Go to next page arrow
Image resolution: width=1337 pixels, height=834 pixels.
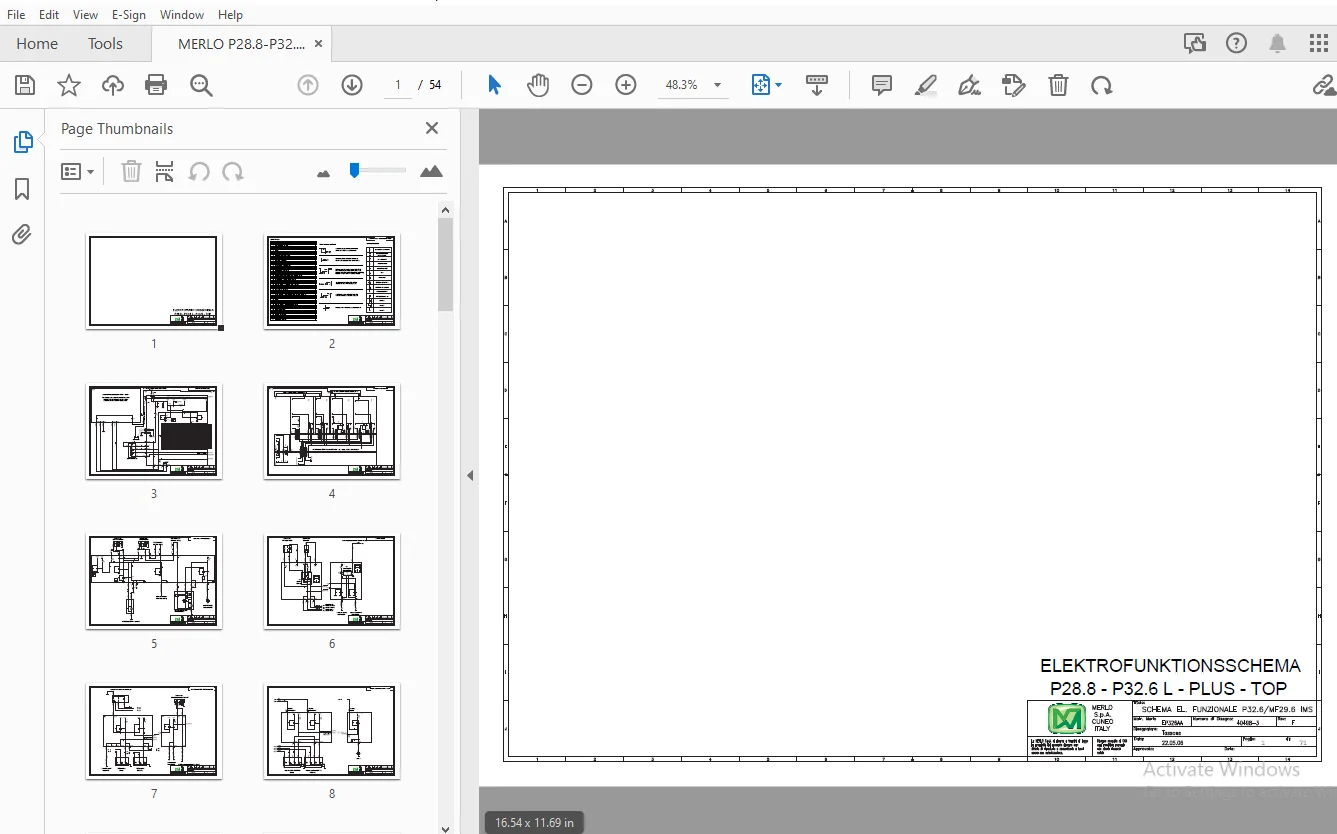[x=352, y=85]
